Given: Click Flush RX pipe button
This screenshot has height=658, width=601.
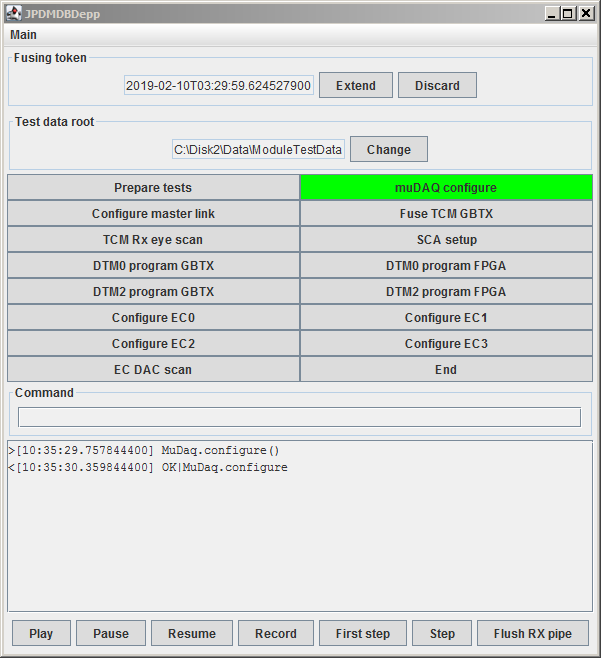Looking at the screenshot, I should 533,633.
